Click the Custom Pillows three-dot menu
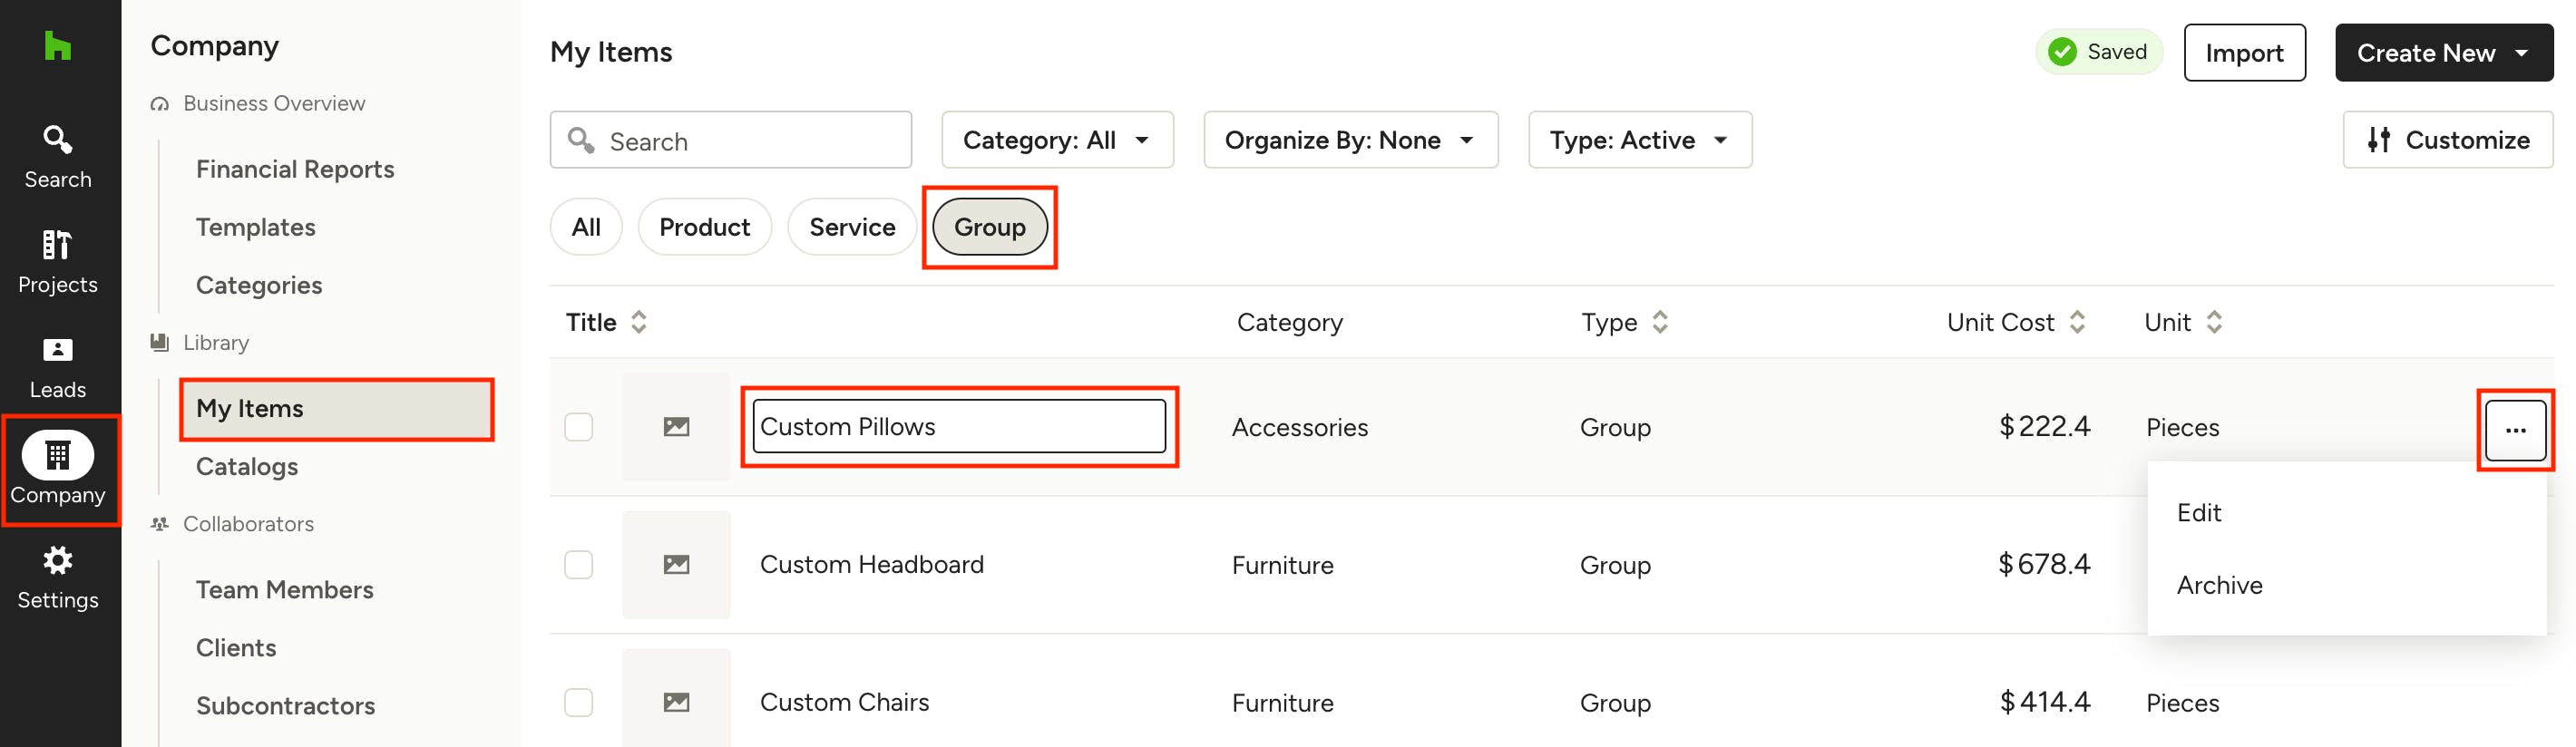Viewport: 2576px width, 747px height. coord(2514,430)
